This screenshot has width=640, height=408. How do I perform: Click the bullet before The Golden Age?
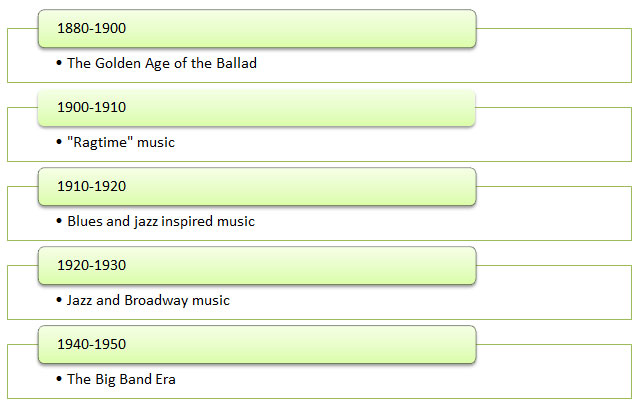click(59, 63)
